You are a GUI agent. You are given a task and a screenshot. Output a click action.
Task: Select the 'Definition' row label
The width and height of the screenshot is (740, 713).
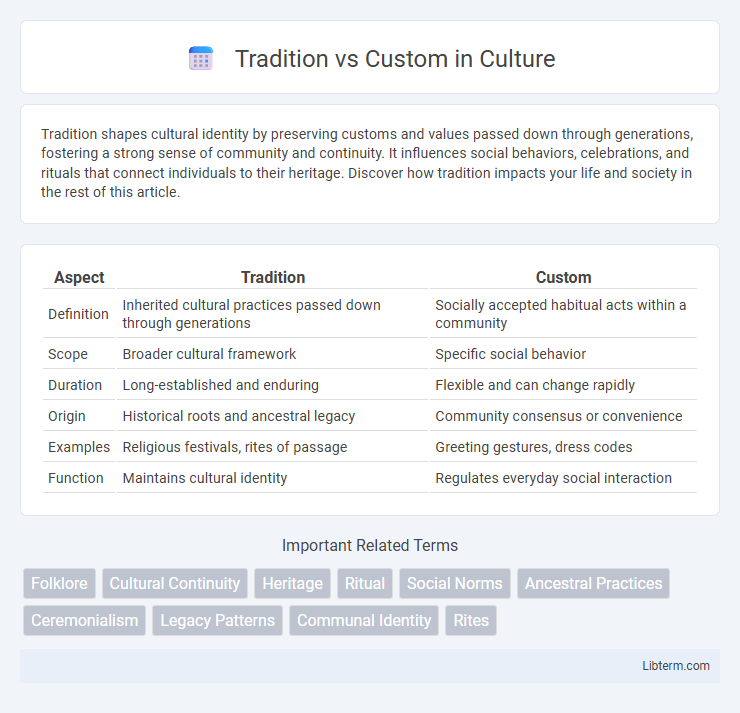click(x=78, y=314)
